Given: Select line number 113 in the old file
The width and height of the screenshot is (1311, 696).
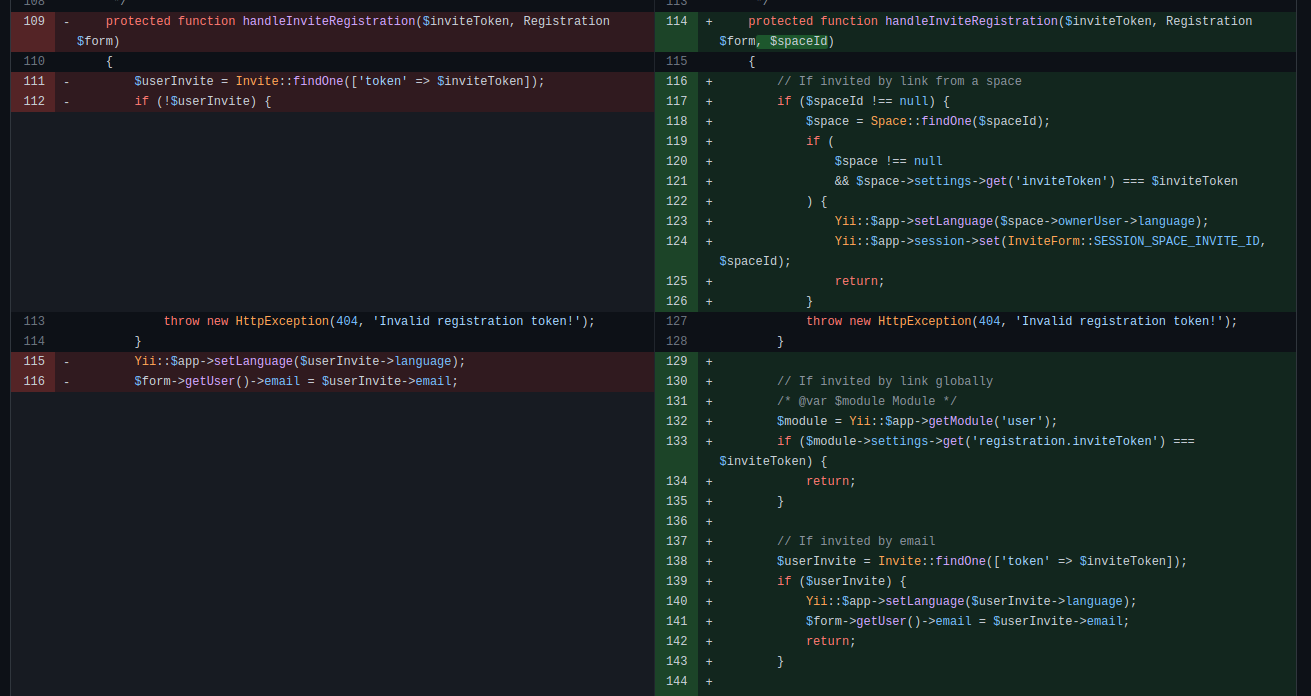Looking at the screenshot, I should pos(33,321).
